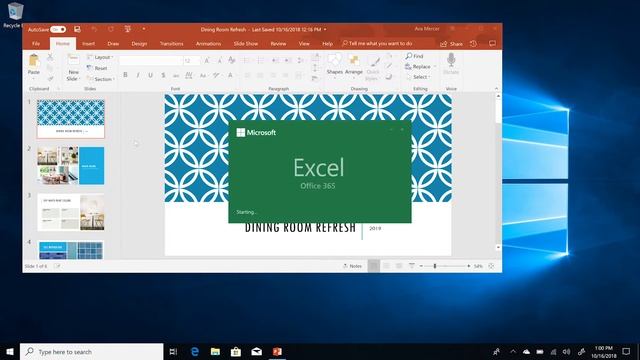This screenshot has height=360, width=640.
Task: Click the volume speaker icon in system tray
Action: coord(566,351)
